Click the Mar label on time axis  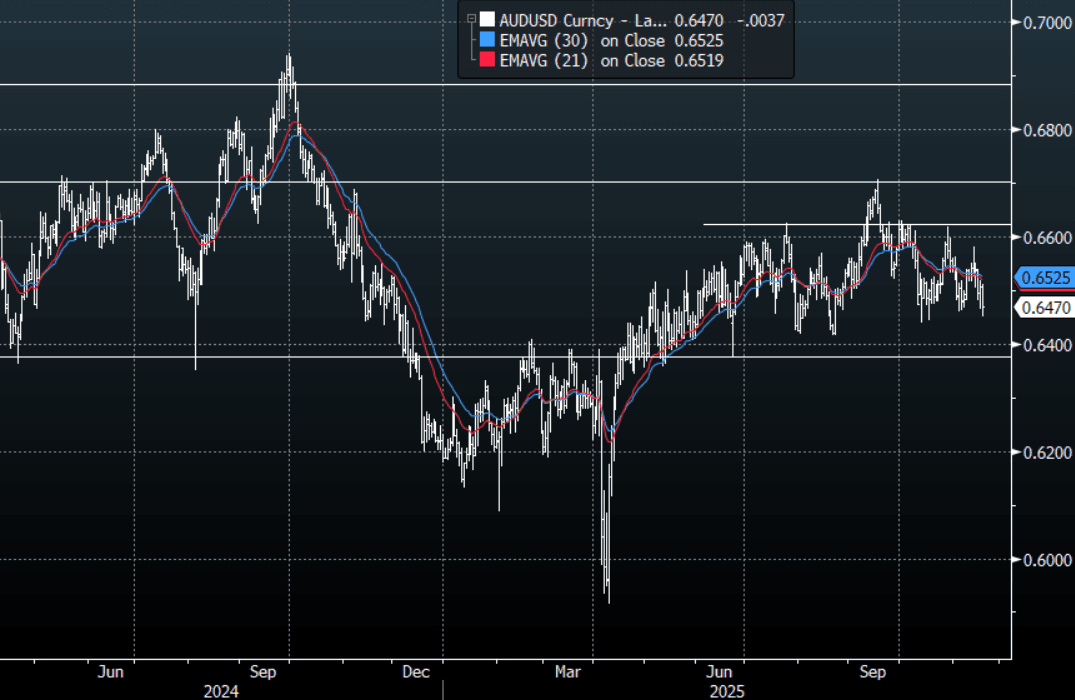pyautogui.click(x=568, y=672)
